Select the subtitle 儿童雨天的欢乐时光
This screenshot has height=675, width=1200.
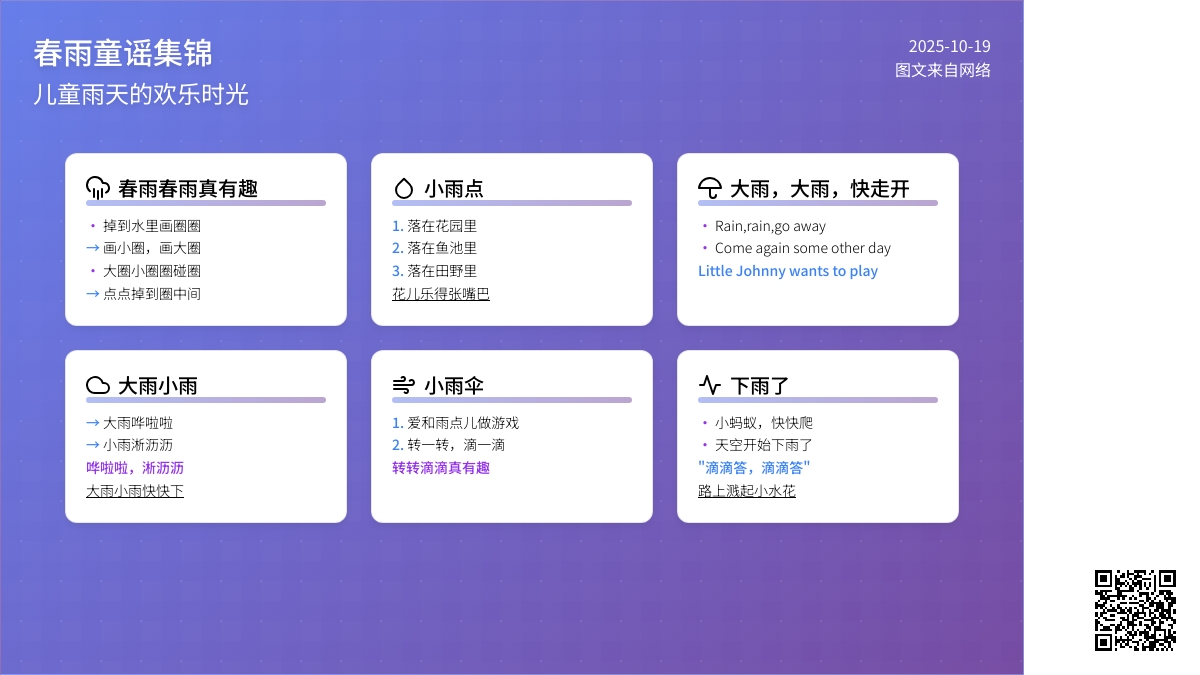click(140, 95)
